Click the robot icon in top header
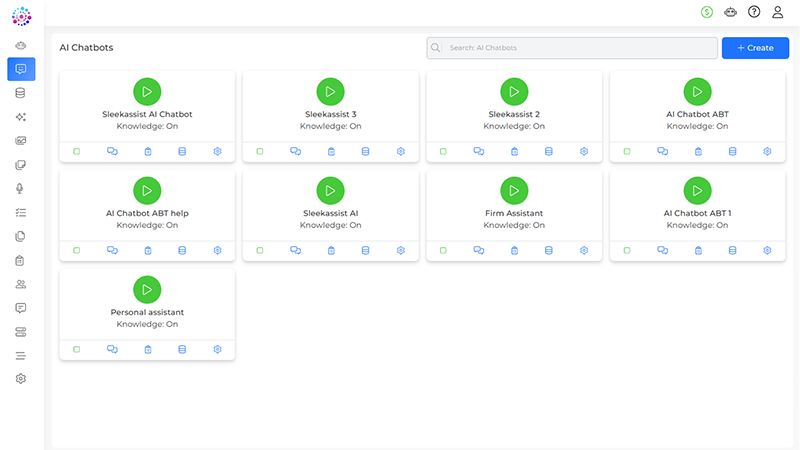The width and height of the screenshot is (800, 450). click(x=730, y=12)
